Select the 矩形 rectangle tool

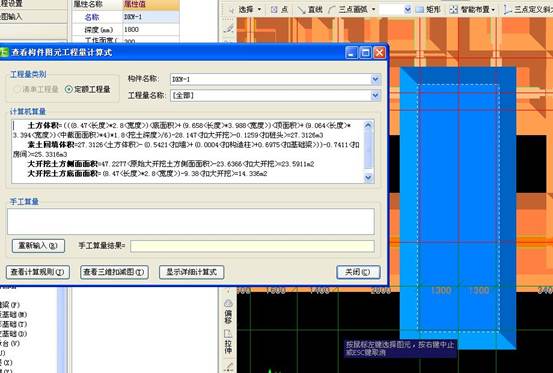429,10
